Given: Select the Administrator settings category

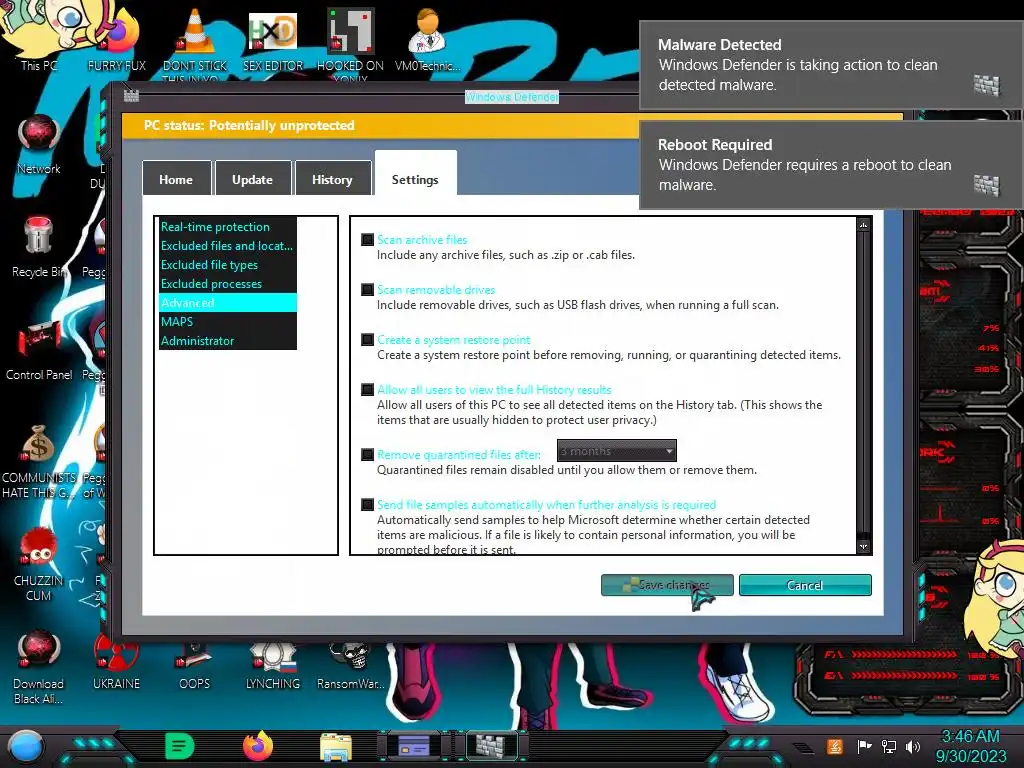Looking at the screenshot, I should tap(228, 340).
